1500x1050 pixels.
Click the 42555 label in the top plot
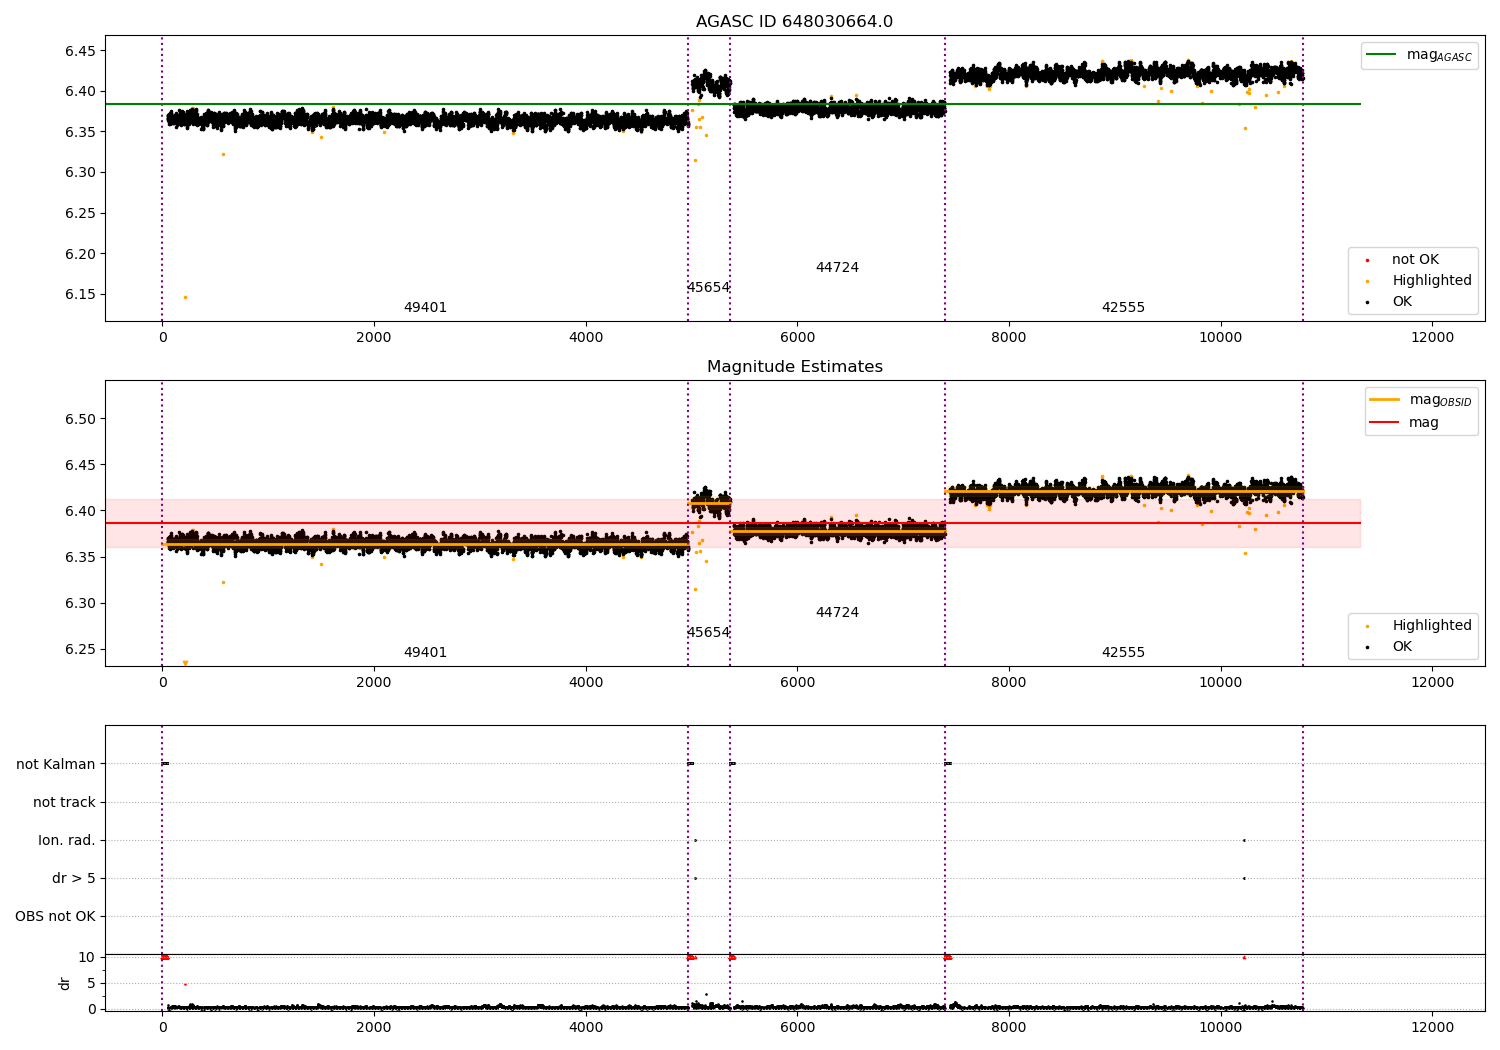click(1123, 308)
